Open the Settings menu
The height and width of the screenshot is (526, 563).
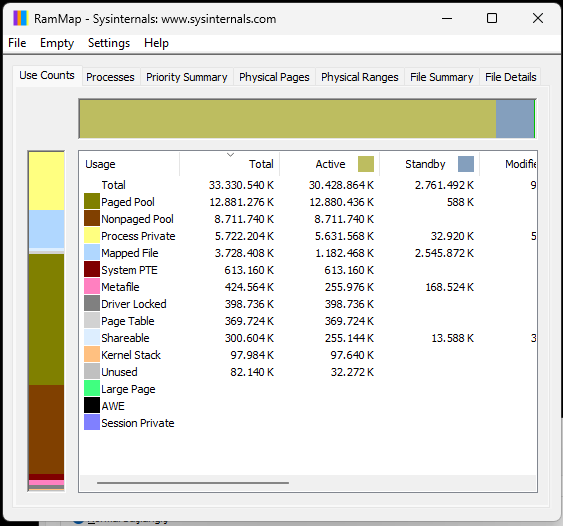pyautogui.click(x=109, y=43)
